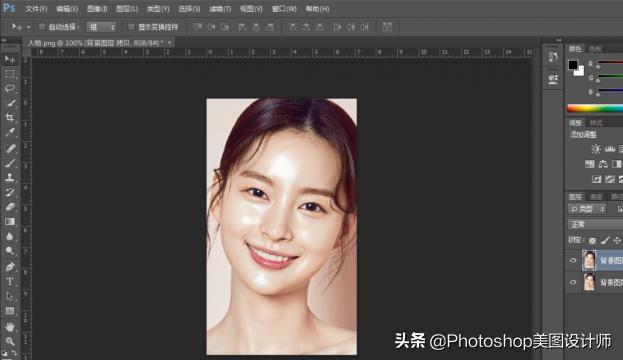Open the 图像(I) menu
623x360 pixels.
point(97,9)
